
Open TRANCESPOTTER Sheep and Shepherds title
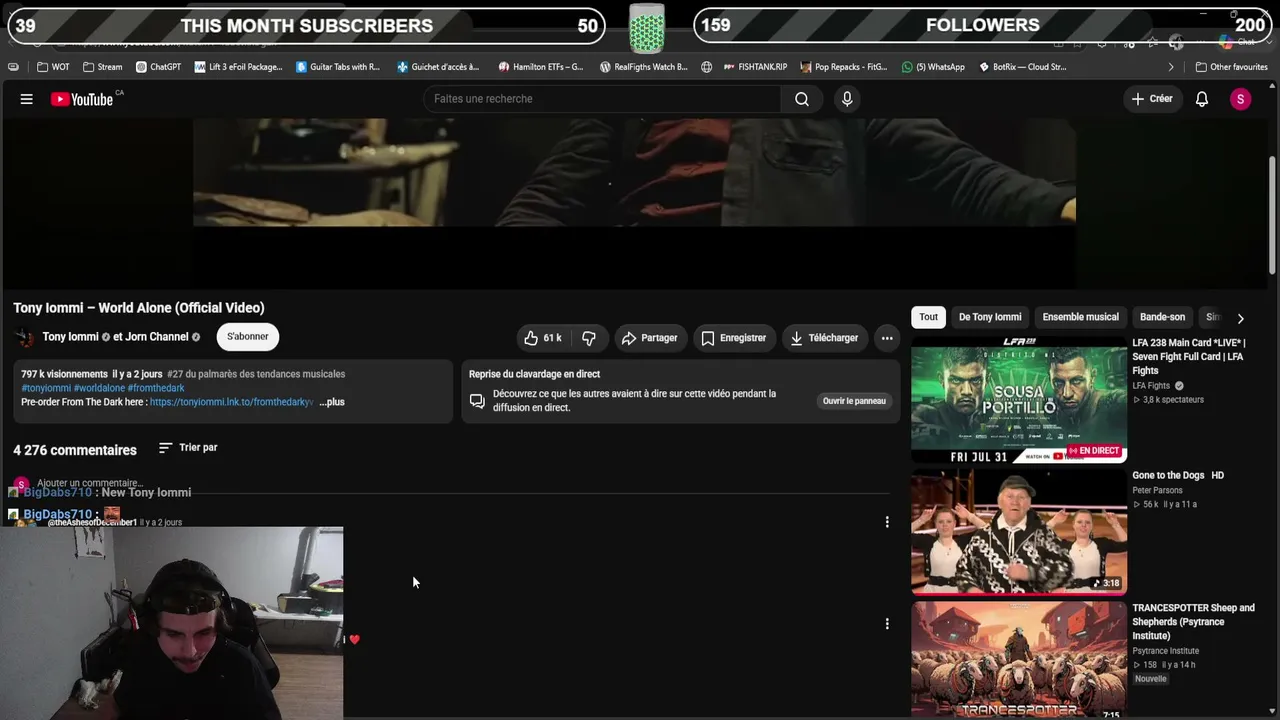coord(1193,621)
